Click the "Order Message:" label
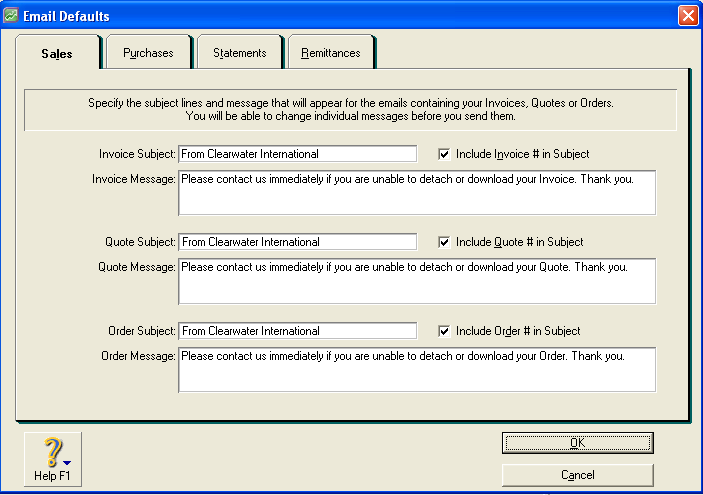703x495 pixels. [x=138, y=356]
